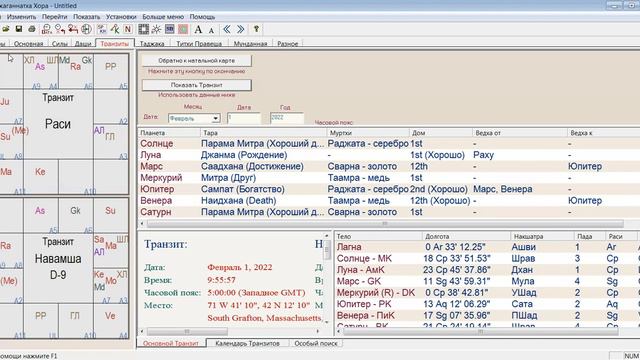This screenshot has width=640, height=360.
Task: Switch to the Даши tab
Action: pyautogui.click(x=83, y=44)
